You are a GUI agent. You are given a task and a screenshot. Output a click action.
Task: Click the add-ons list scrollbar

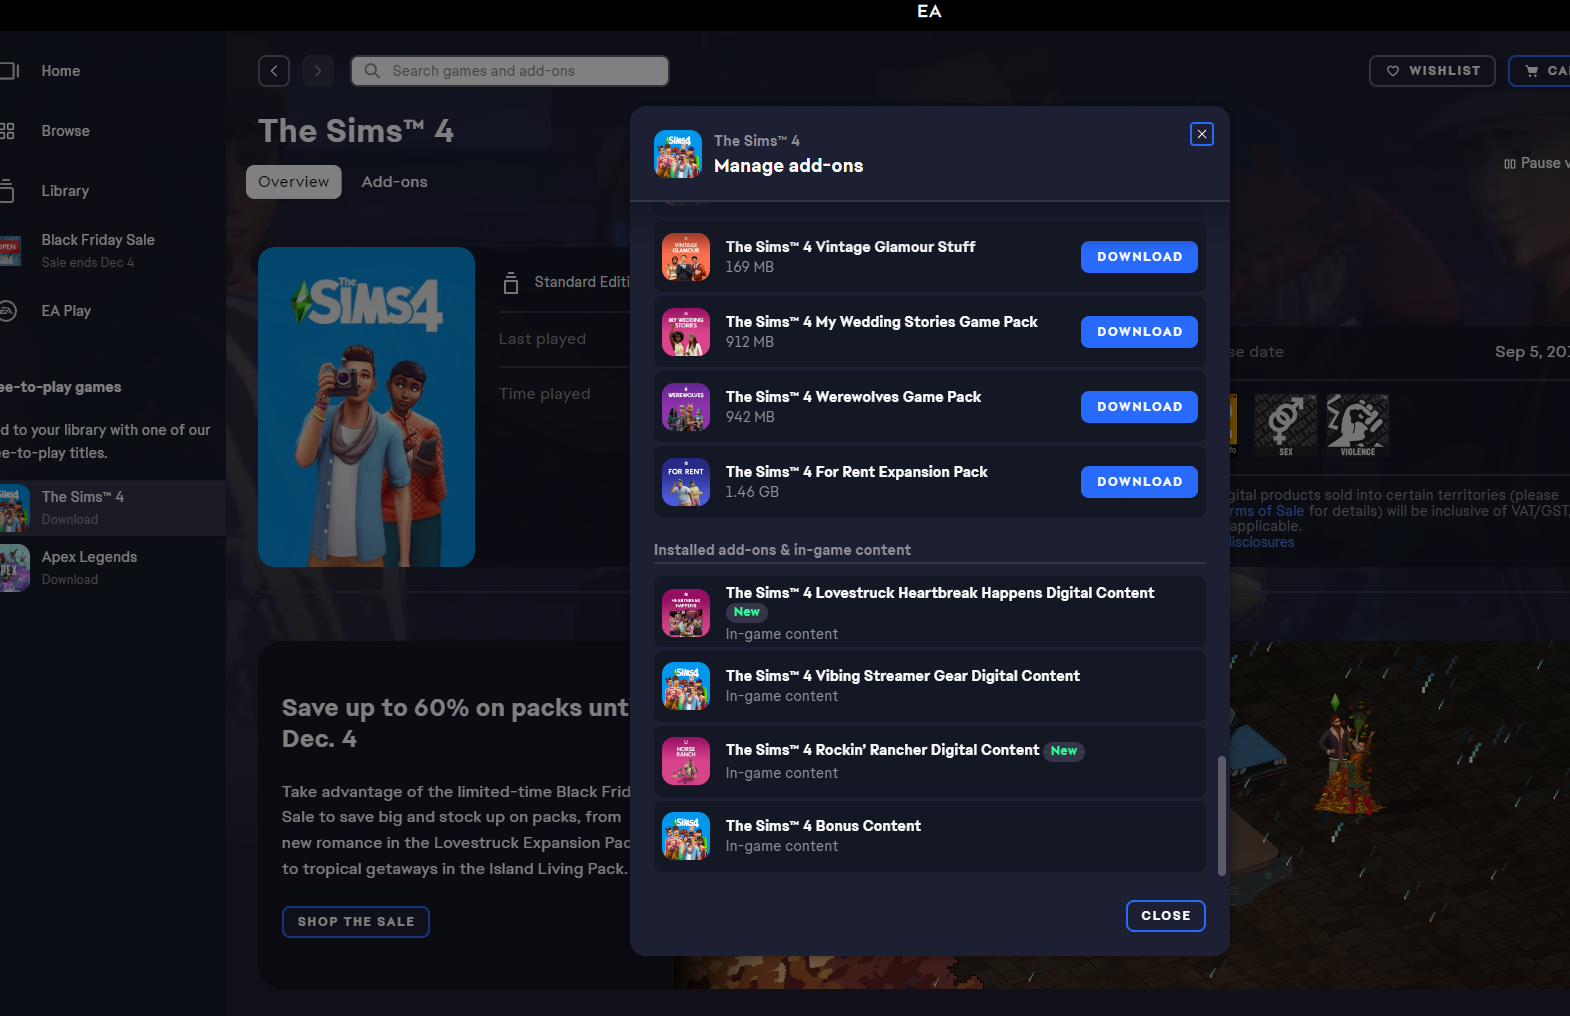coord(1221,815)
